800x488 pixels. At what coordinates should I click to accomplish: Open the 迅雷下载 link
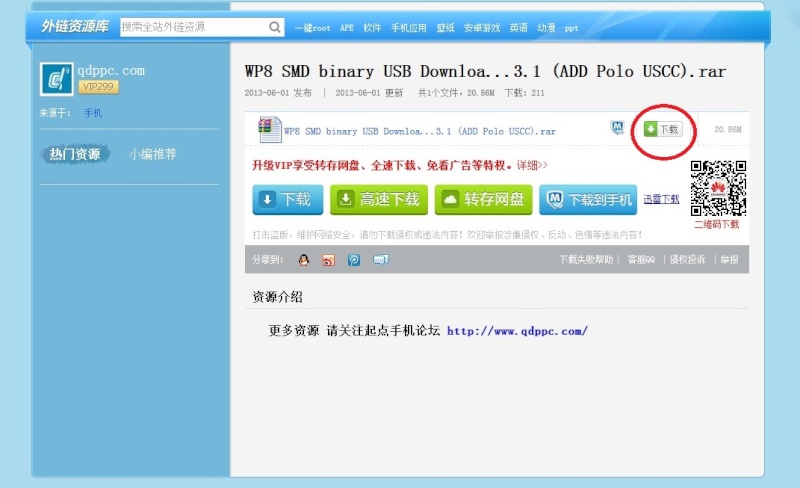click(661, 199)
